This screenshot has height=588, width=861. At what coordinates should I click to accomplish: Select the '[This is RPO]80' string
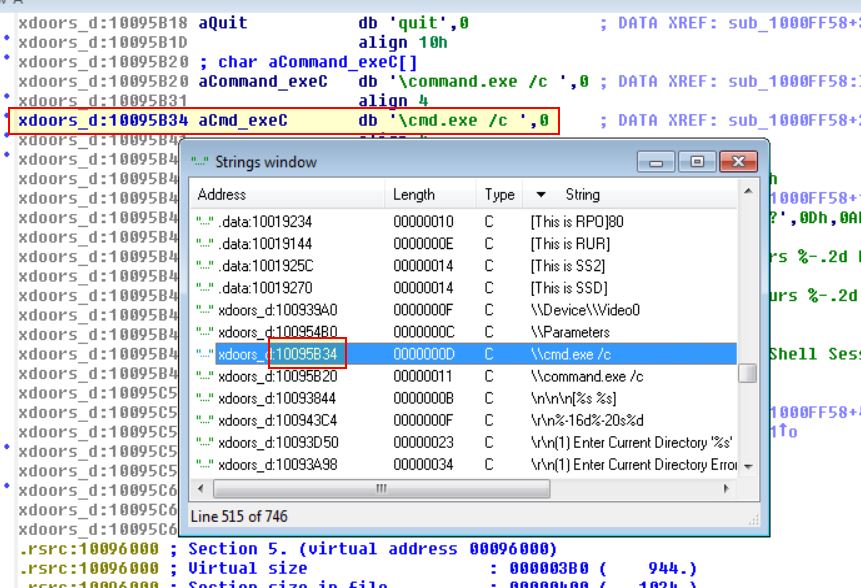click(x=577, y=221)
